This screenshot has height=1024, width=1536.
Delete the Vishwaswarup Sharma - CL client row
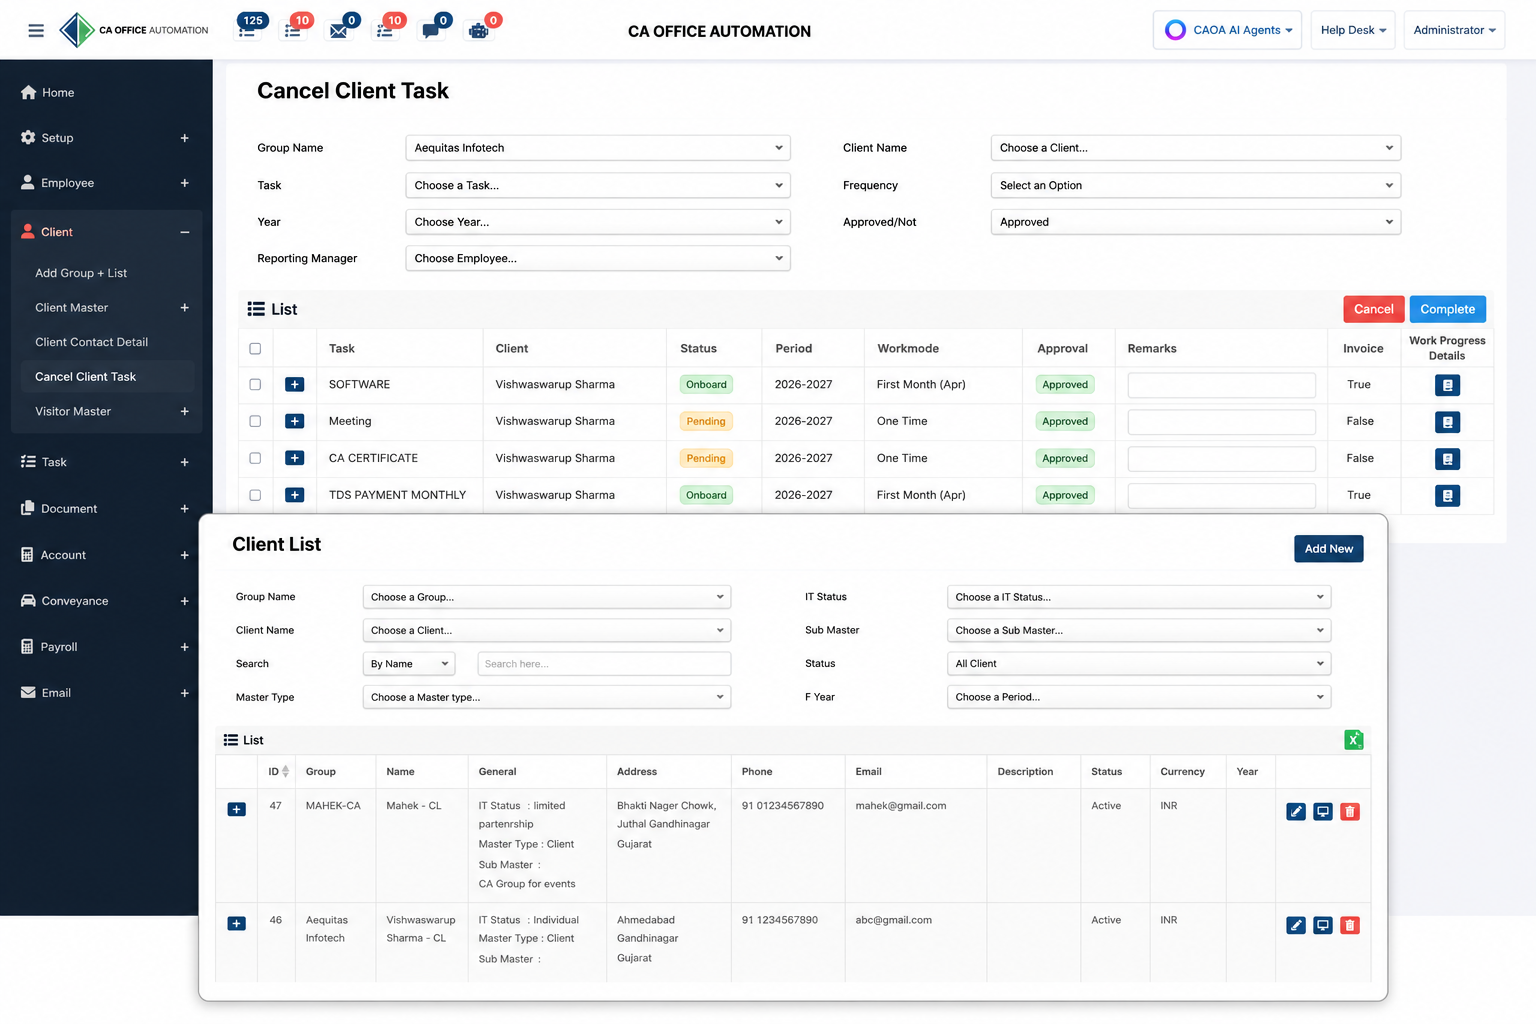click(1350, 925)
